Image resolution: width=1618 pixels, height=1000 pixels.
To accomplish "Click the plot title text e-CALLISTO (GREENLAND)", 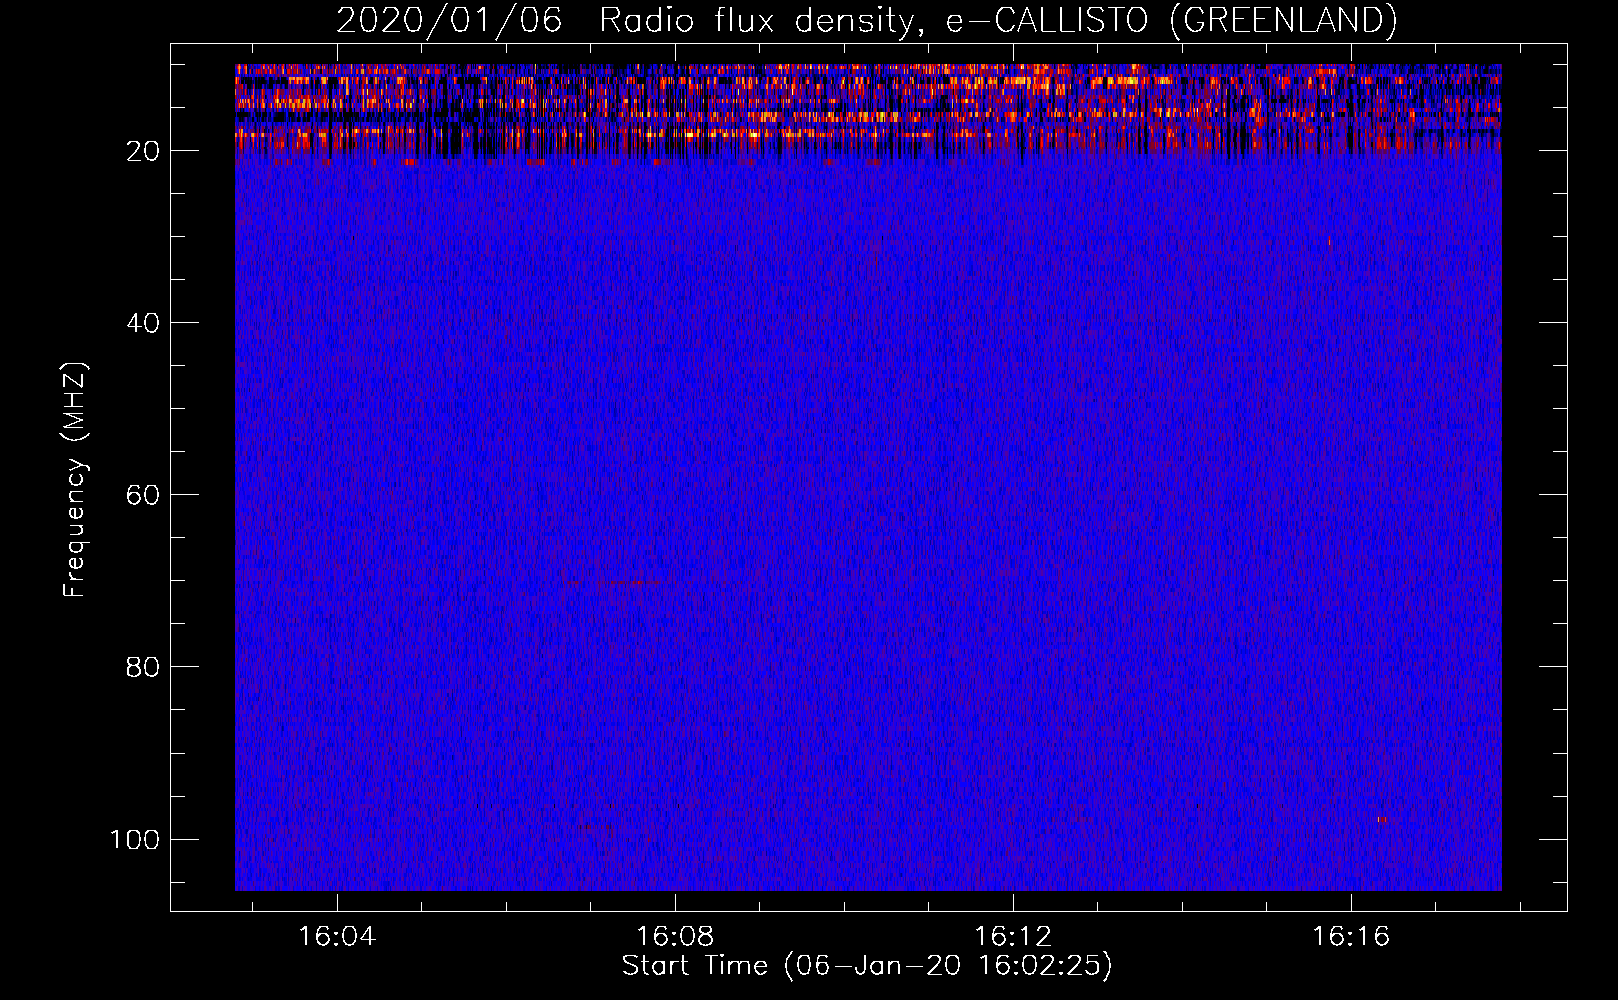I will [x=1171, y=20].
